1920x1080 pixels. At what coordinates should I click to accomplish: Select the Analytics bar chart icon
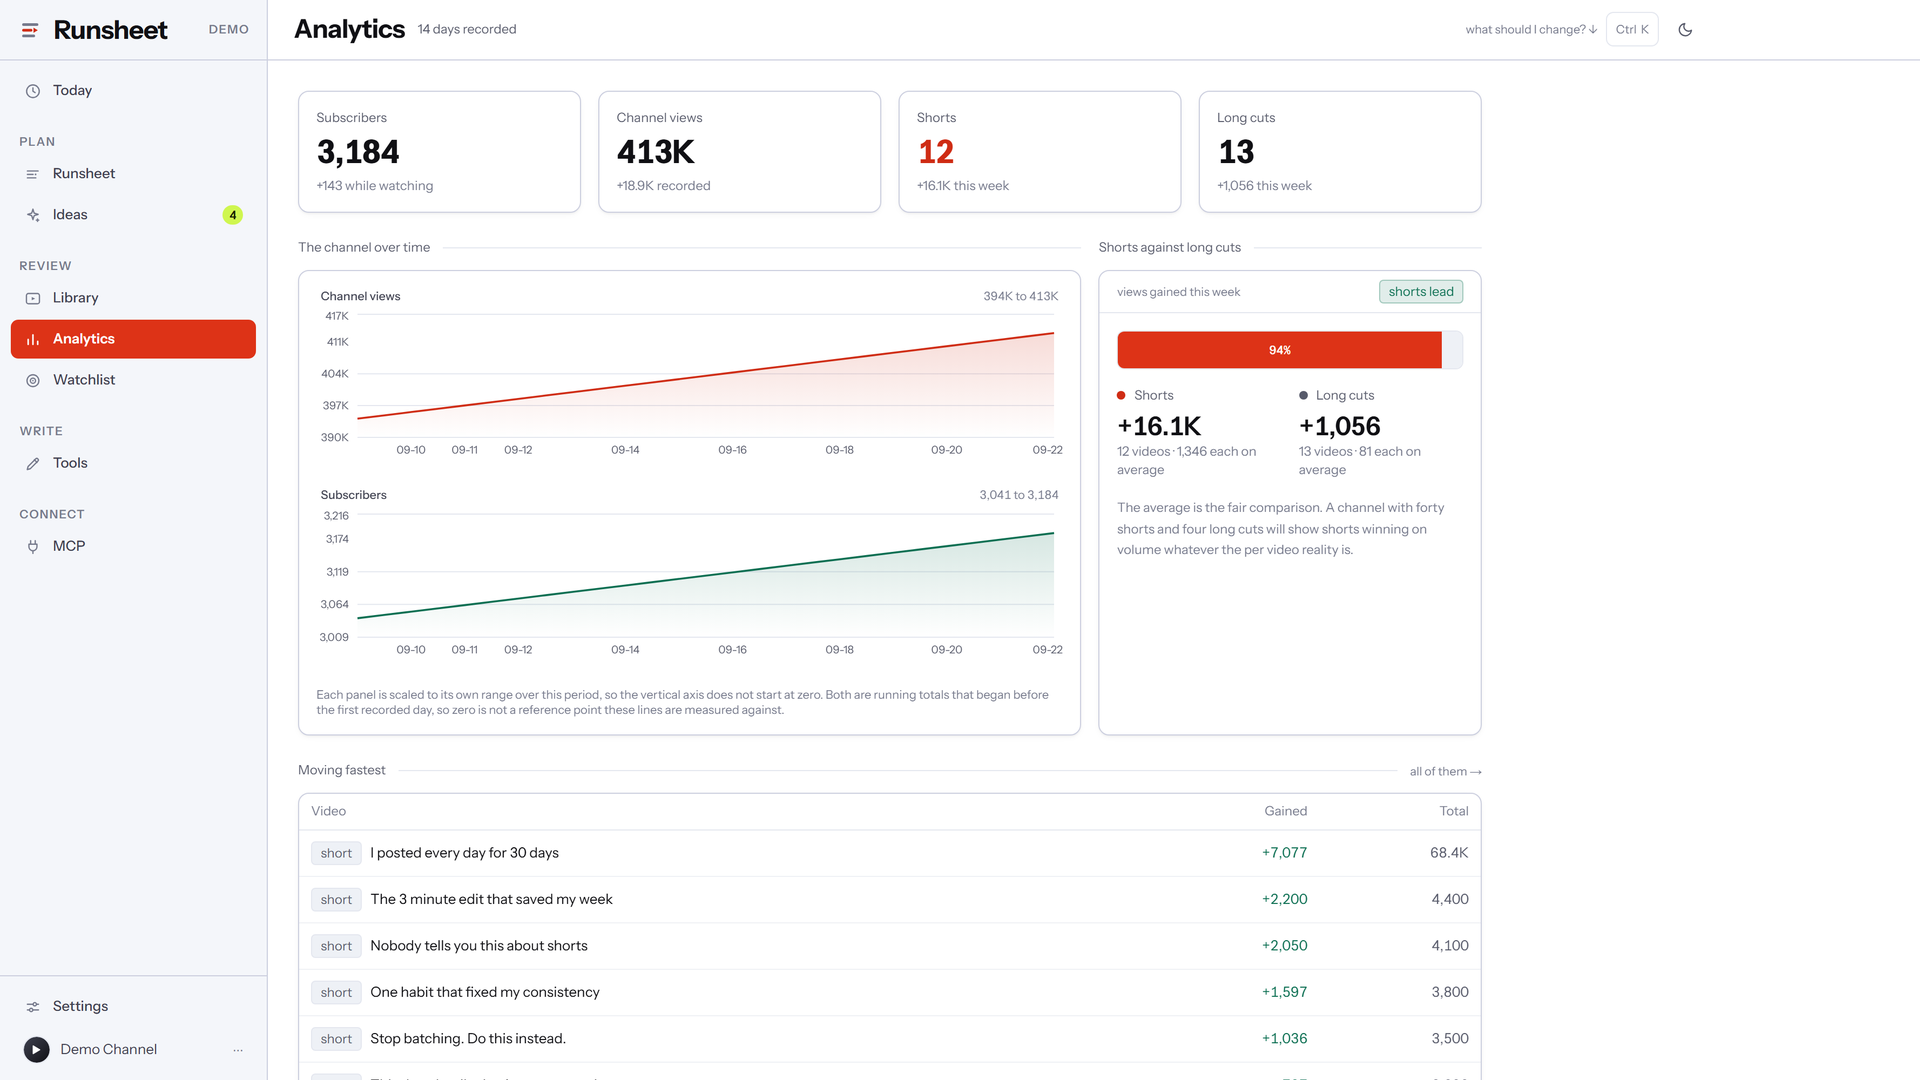point(33,340)
